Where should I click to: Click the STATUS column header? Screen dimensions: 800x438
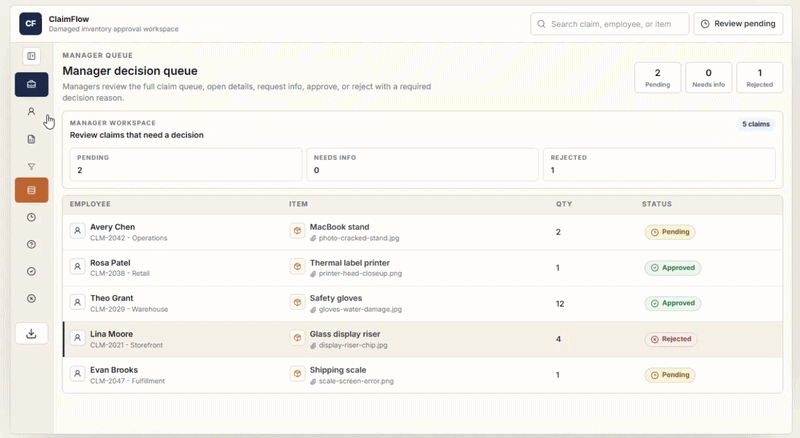click(657, 204)
